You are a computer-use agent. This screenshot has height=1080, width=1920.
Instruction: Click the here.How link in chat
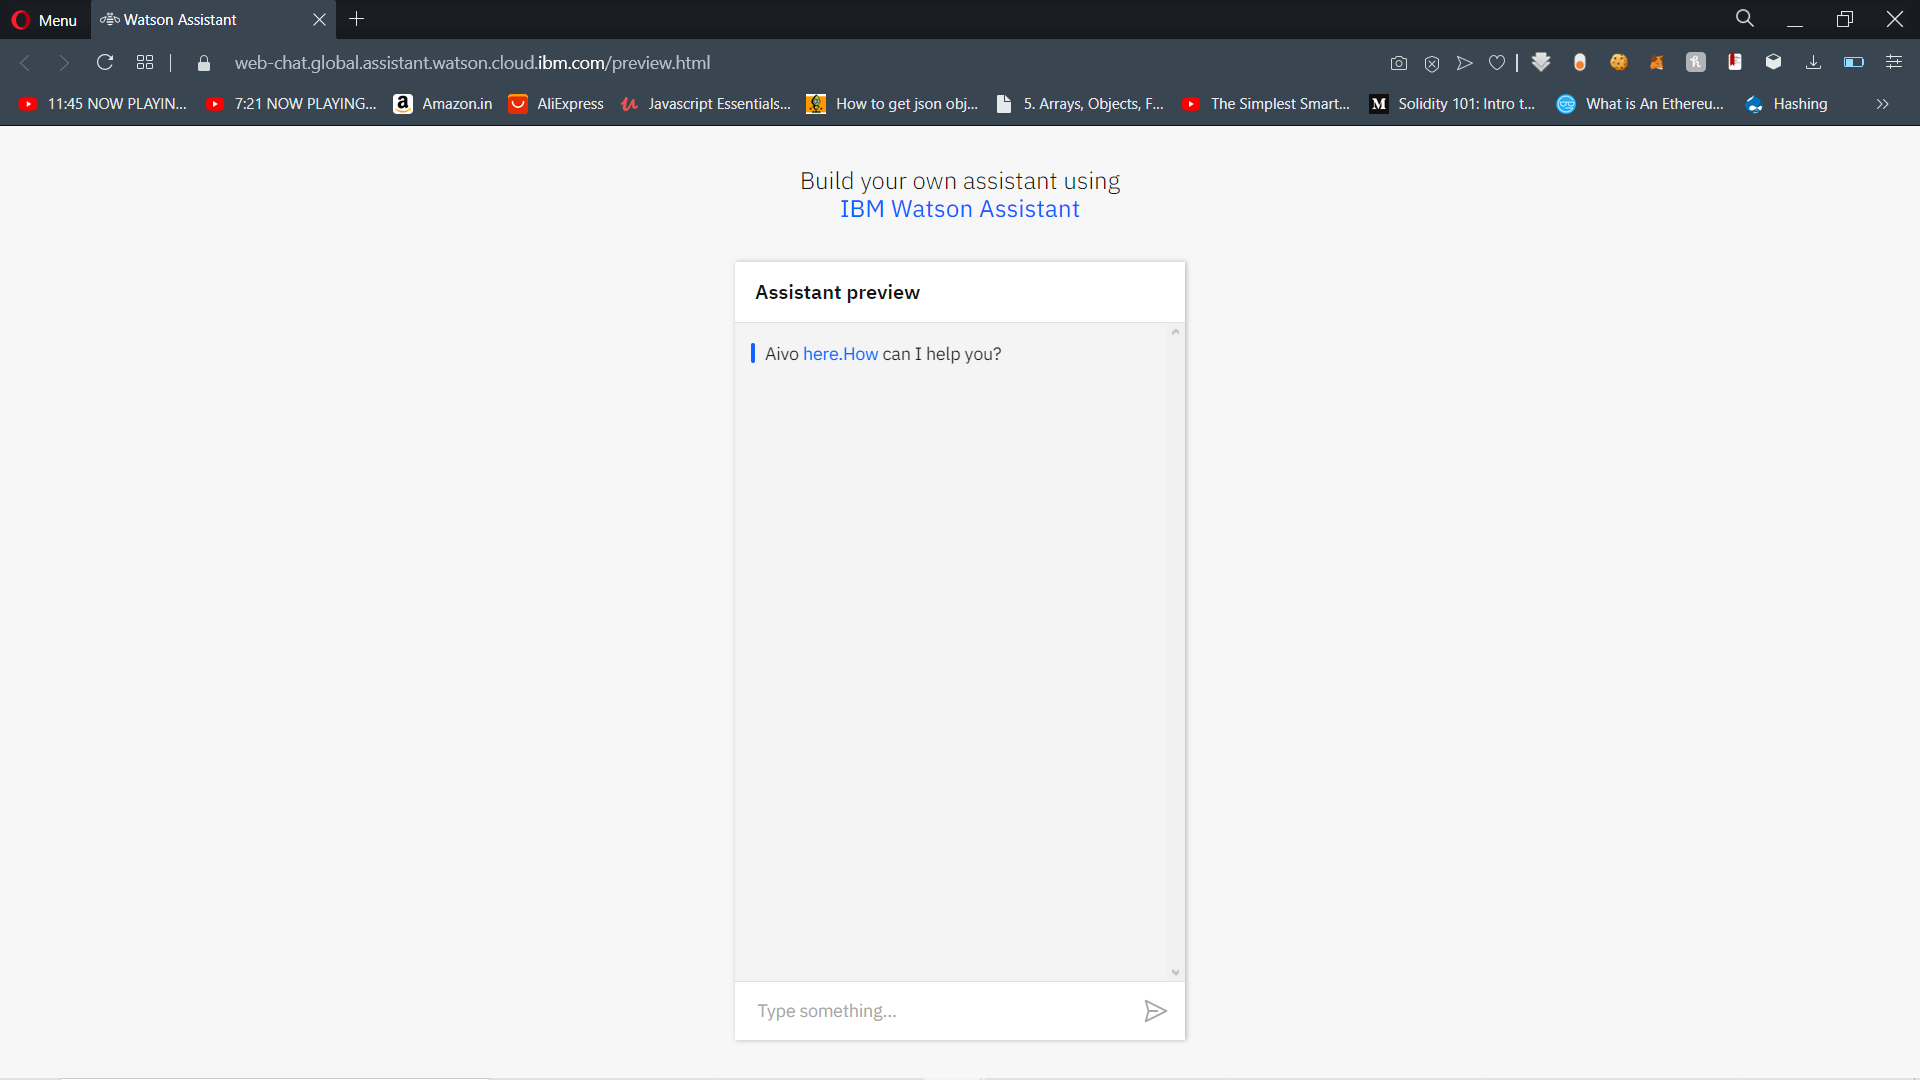840,354
